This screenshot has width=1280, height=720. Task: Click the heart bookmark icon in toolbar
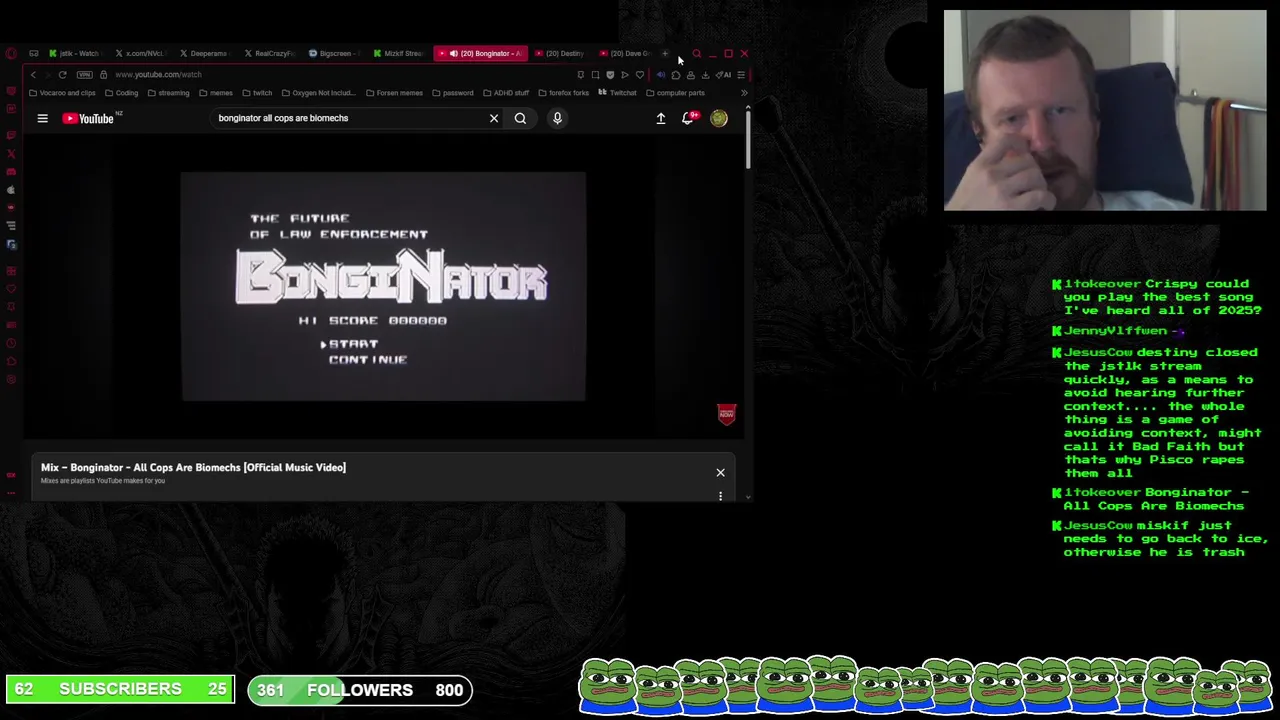tap(640, 75)
